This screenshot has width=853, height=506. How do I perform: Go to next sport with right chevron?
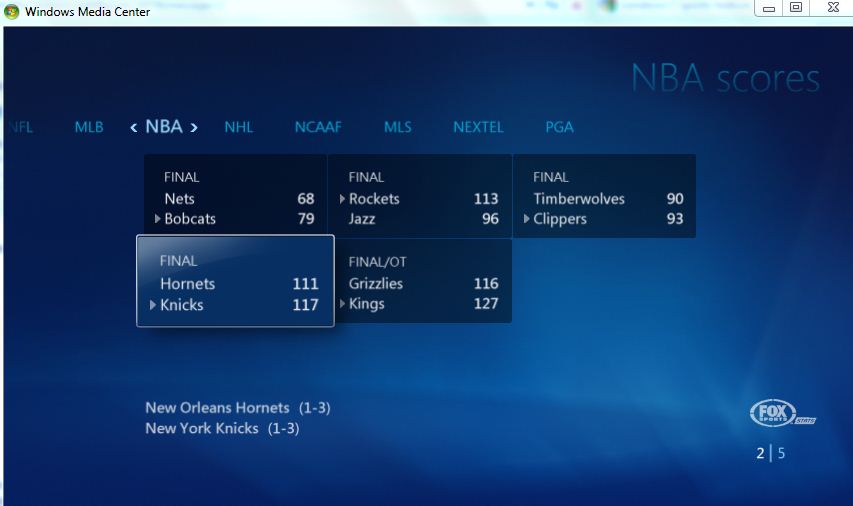coord(194,128)
